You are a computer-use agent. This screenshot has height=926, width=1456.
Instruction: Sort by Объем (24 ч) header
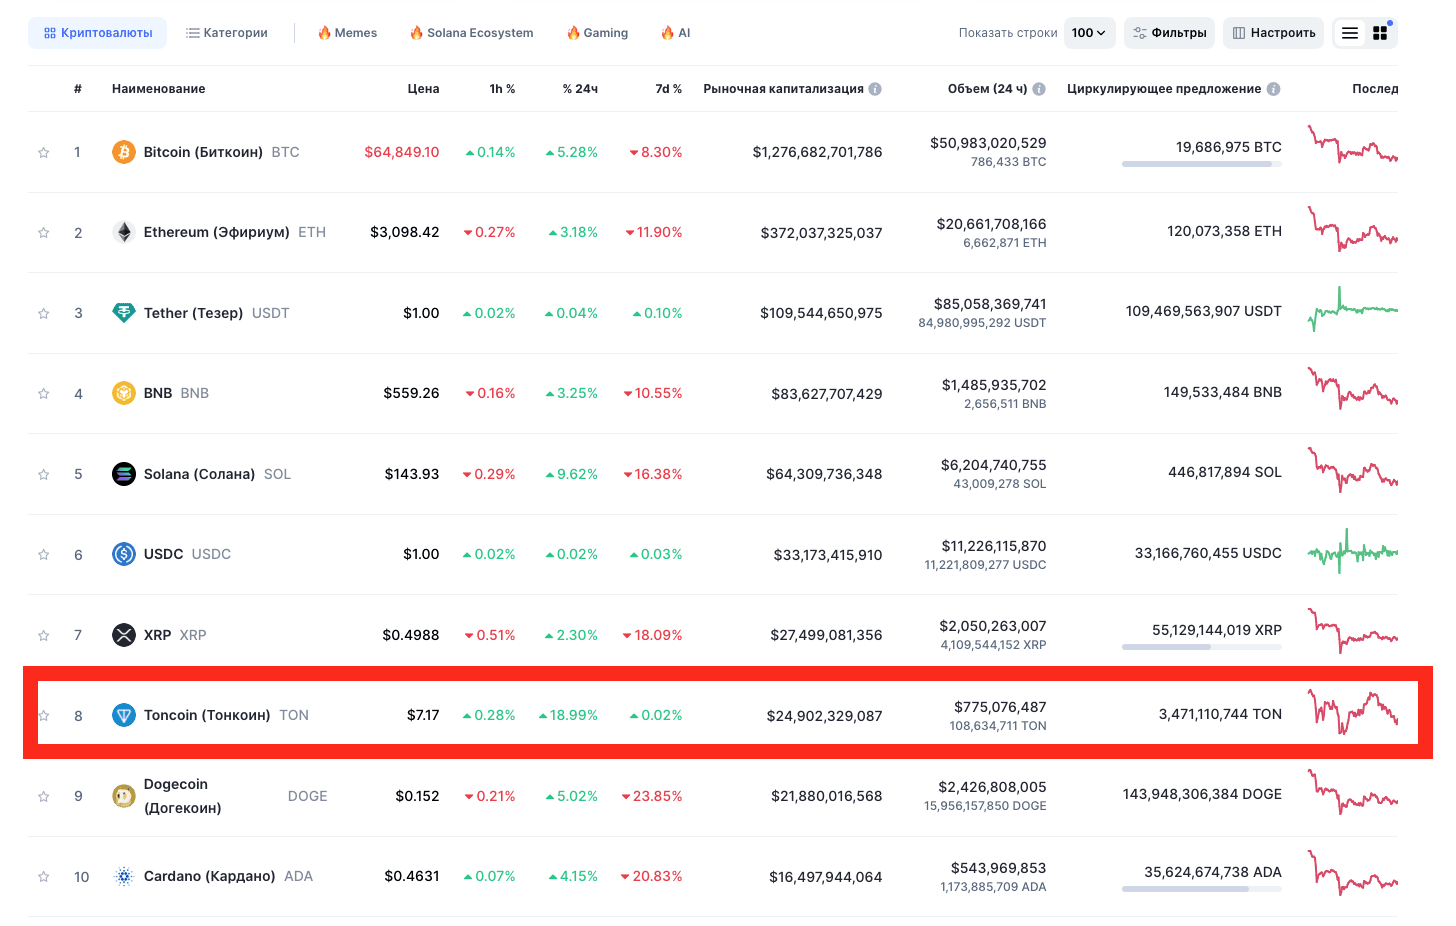pyautogui.click(x=987, y=89)
